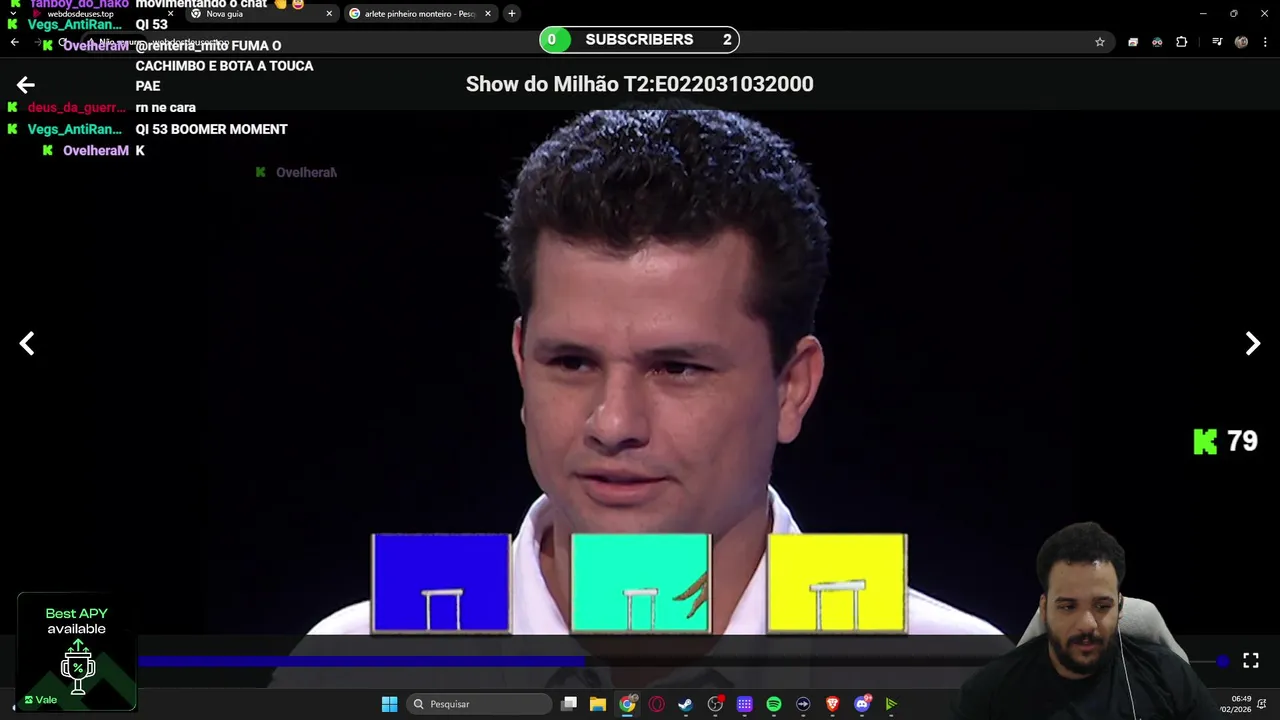Click chat username Vegs_AntiRan... next to BOOMER MOMENT
Image resolution: width=1280 pixels, height=720 pixels.
(74, 129)
